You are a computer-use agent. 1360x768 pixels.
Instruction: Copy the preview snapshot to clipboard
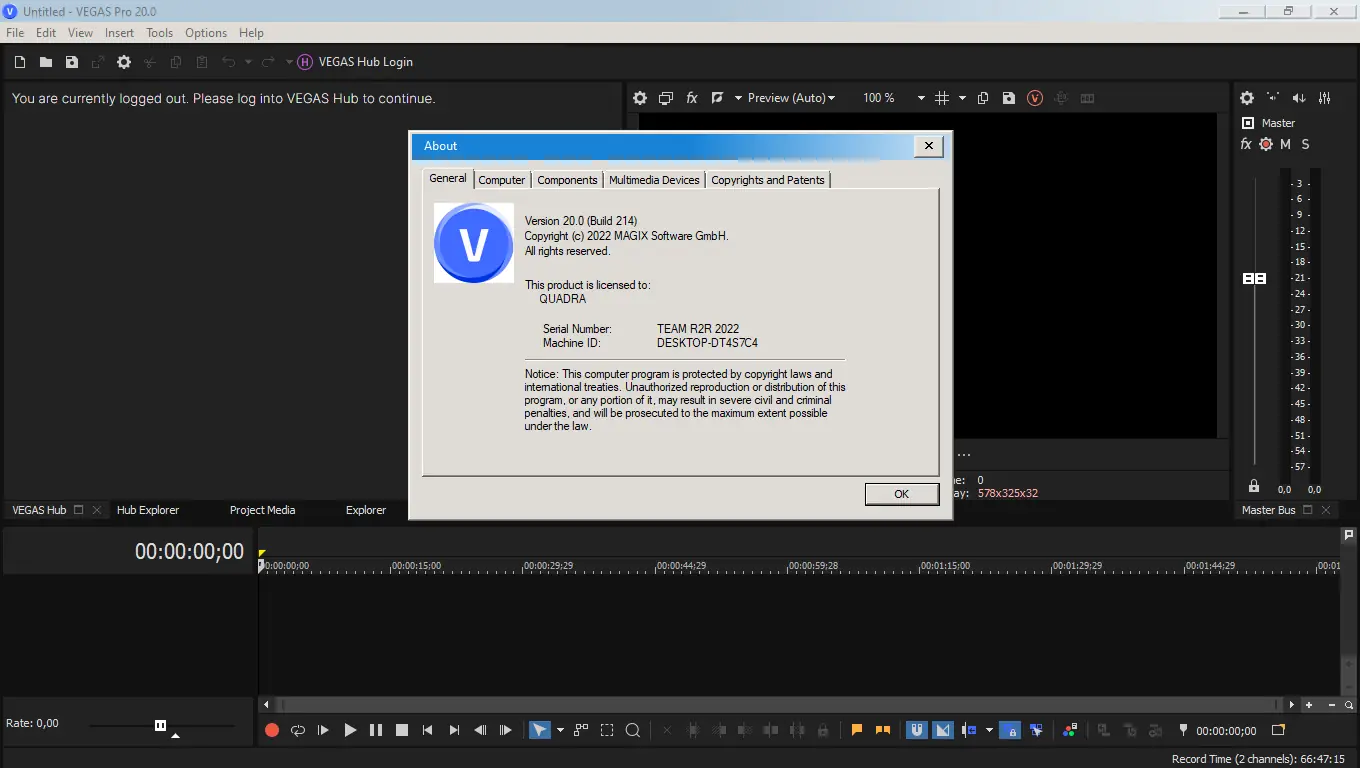coord(983,98)
